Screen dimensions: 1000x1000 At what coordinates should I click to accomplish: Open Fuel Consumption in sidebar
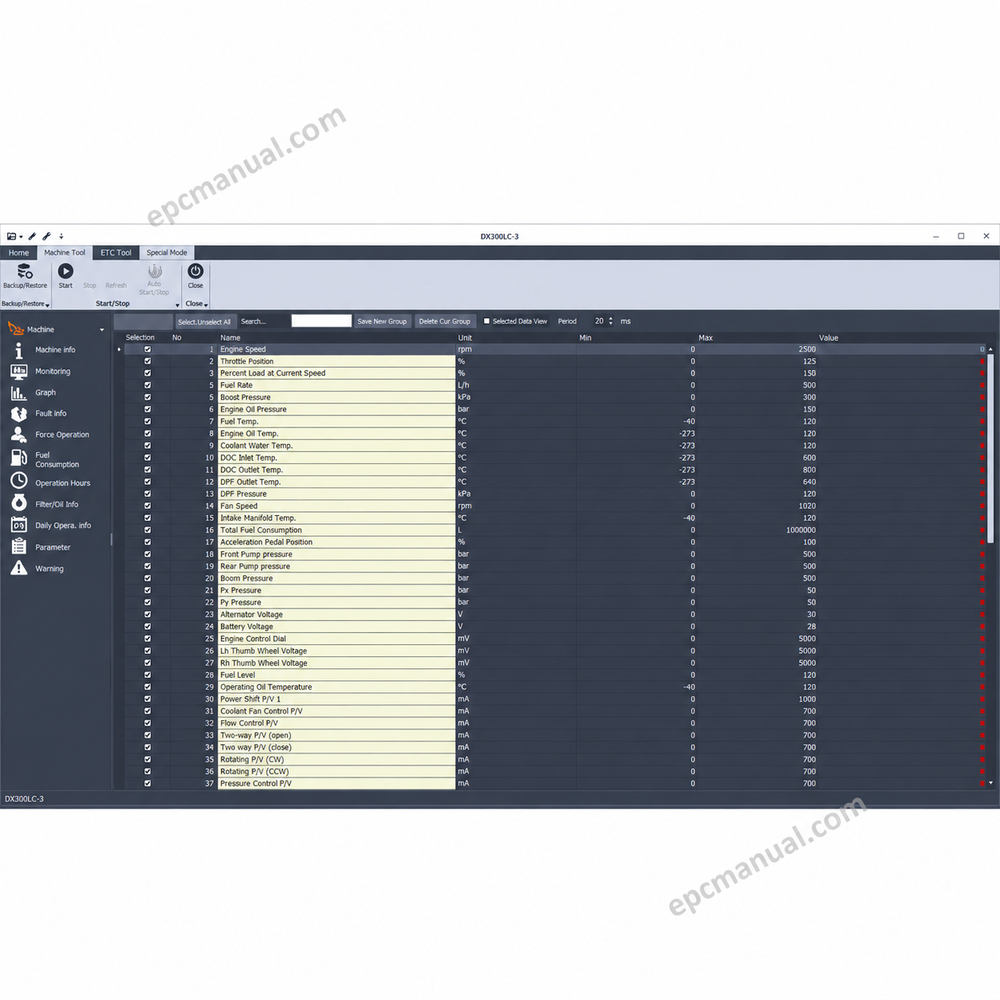coord(57,460)
